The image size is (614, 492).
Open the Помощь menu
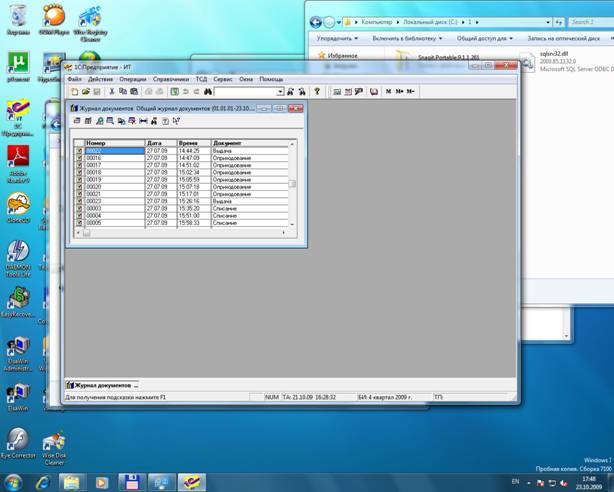pos(271,79)
